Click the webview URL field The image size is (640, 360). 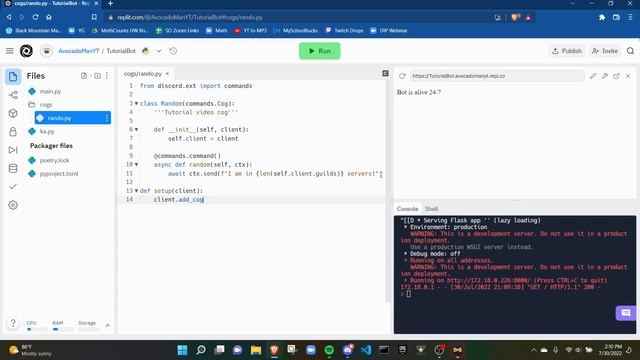(497, 76)
